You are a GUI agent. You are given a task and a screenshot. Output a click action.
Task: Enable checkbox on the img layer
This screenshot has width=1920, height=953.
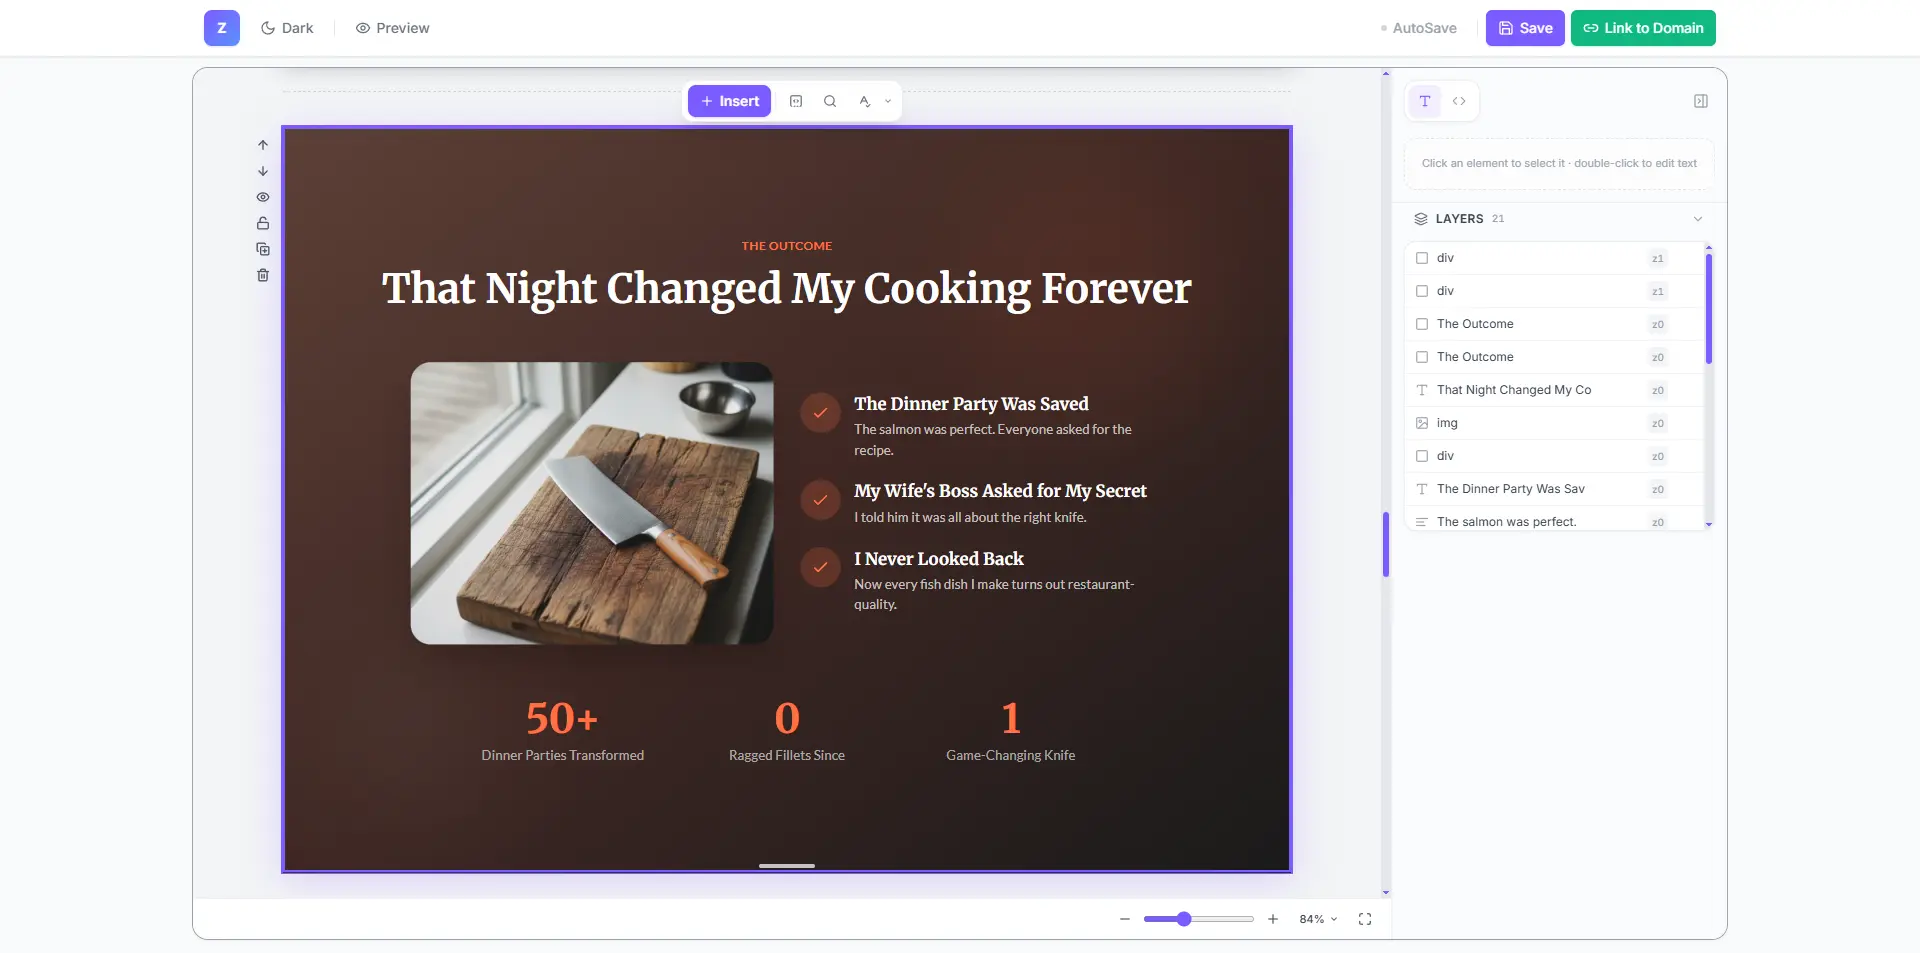tap(1423, 423)
